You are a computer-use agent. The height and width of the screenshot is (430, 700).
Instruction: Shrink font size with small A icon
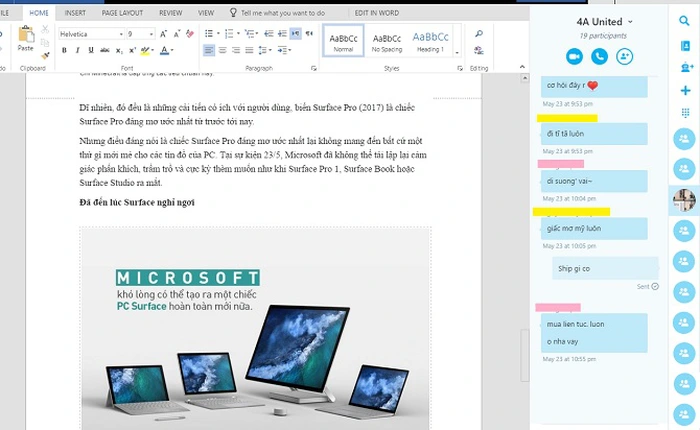(177, 34)
